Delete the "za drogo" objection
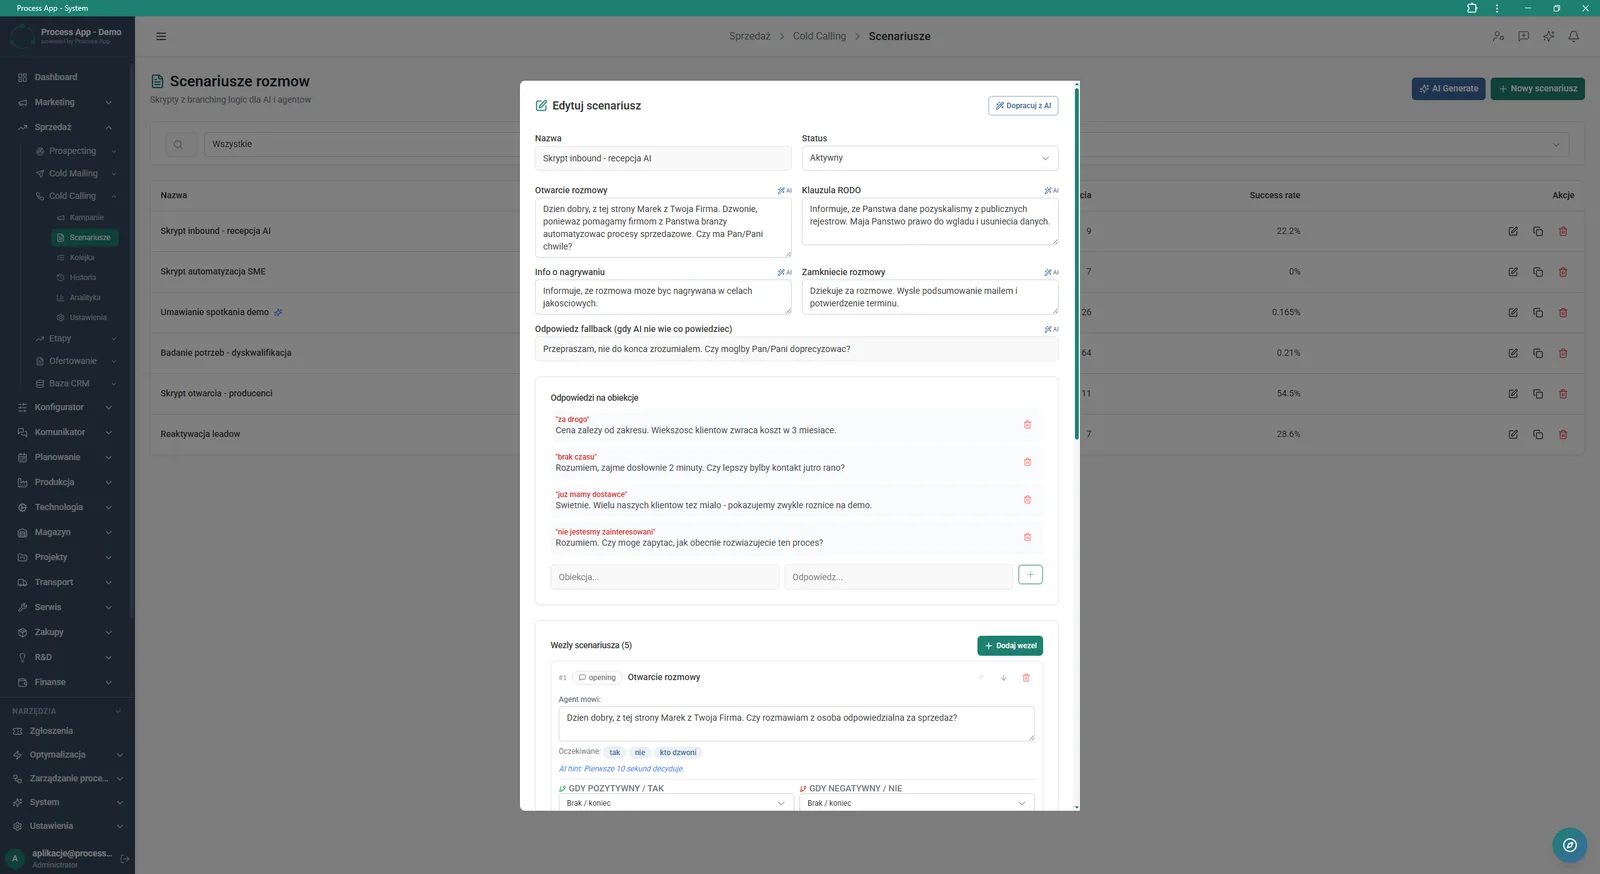 (x=1027, y=425)
